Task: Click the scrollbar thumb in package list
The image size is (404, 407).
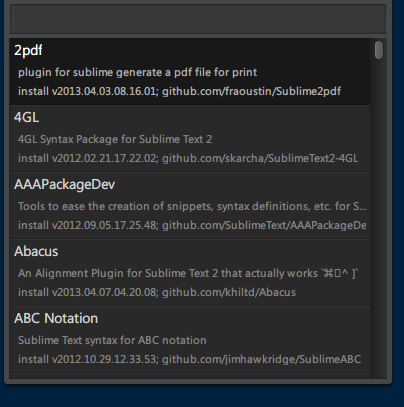Action: [379, 50]
